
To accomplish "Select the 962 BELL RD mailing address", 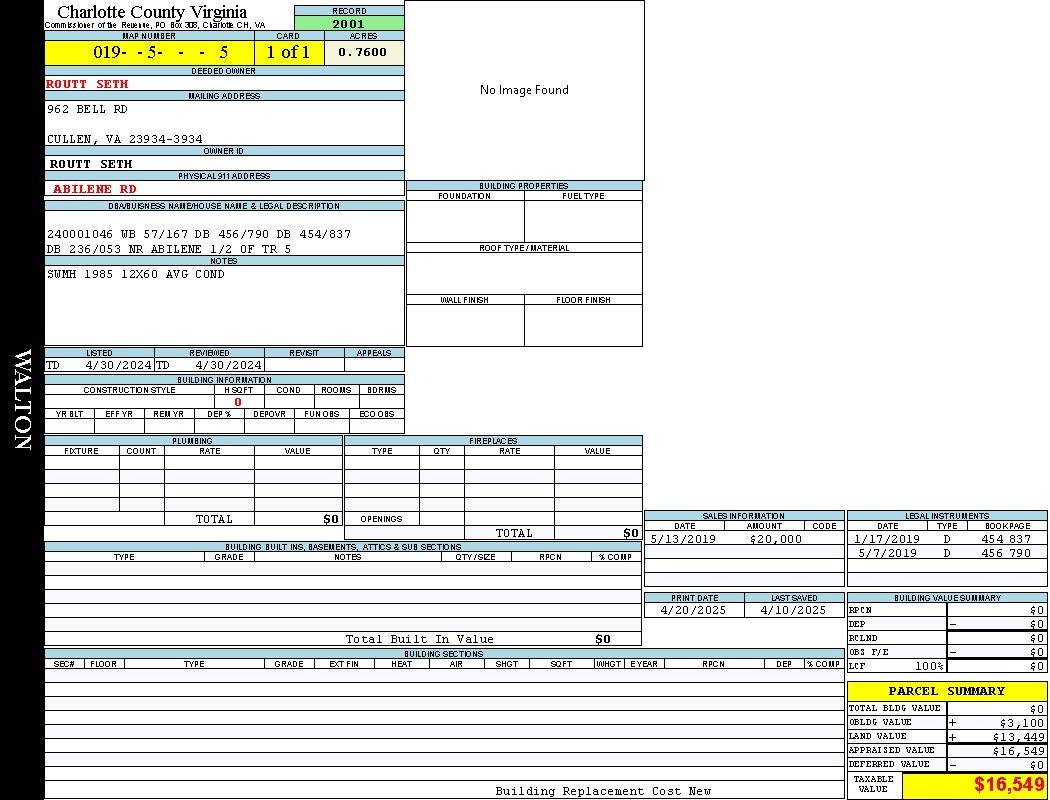I will tap(88, 109).
